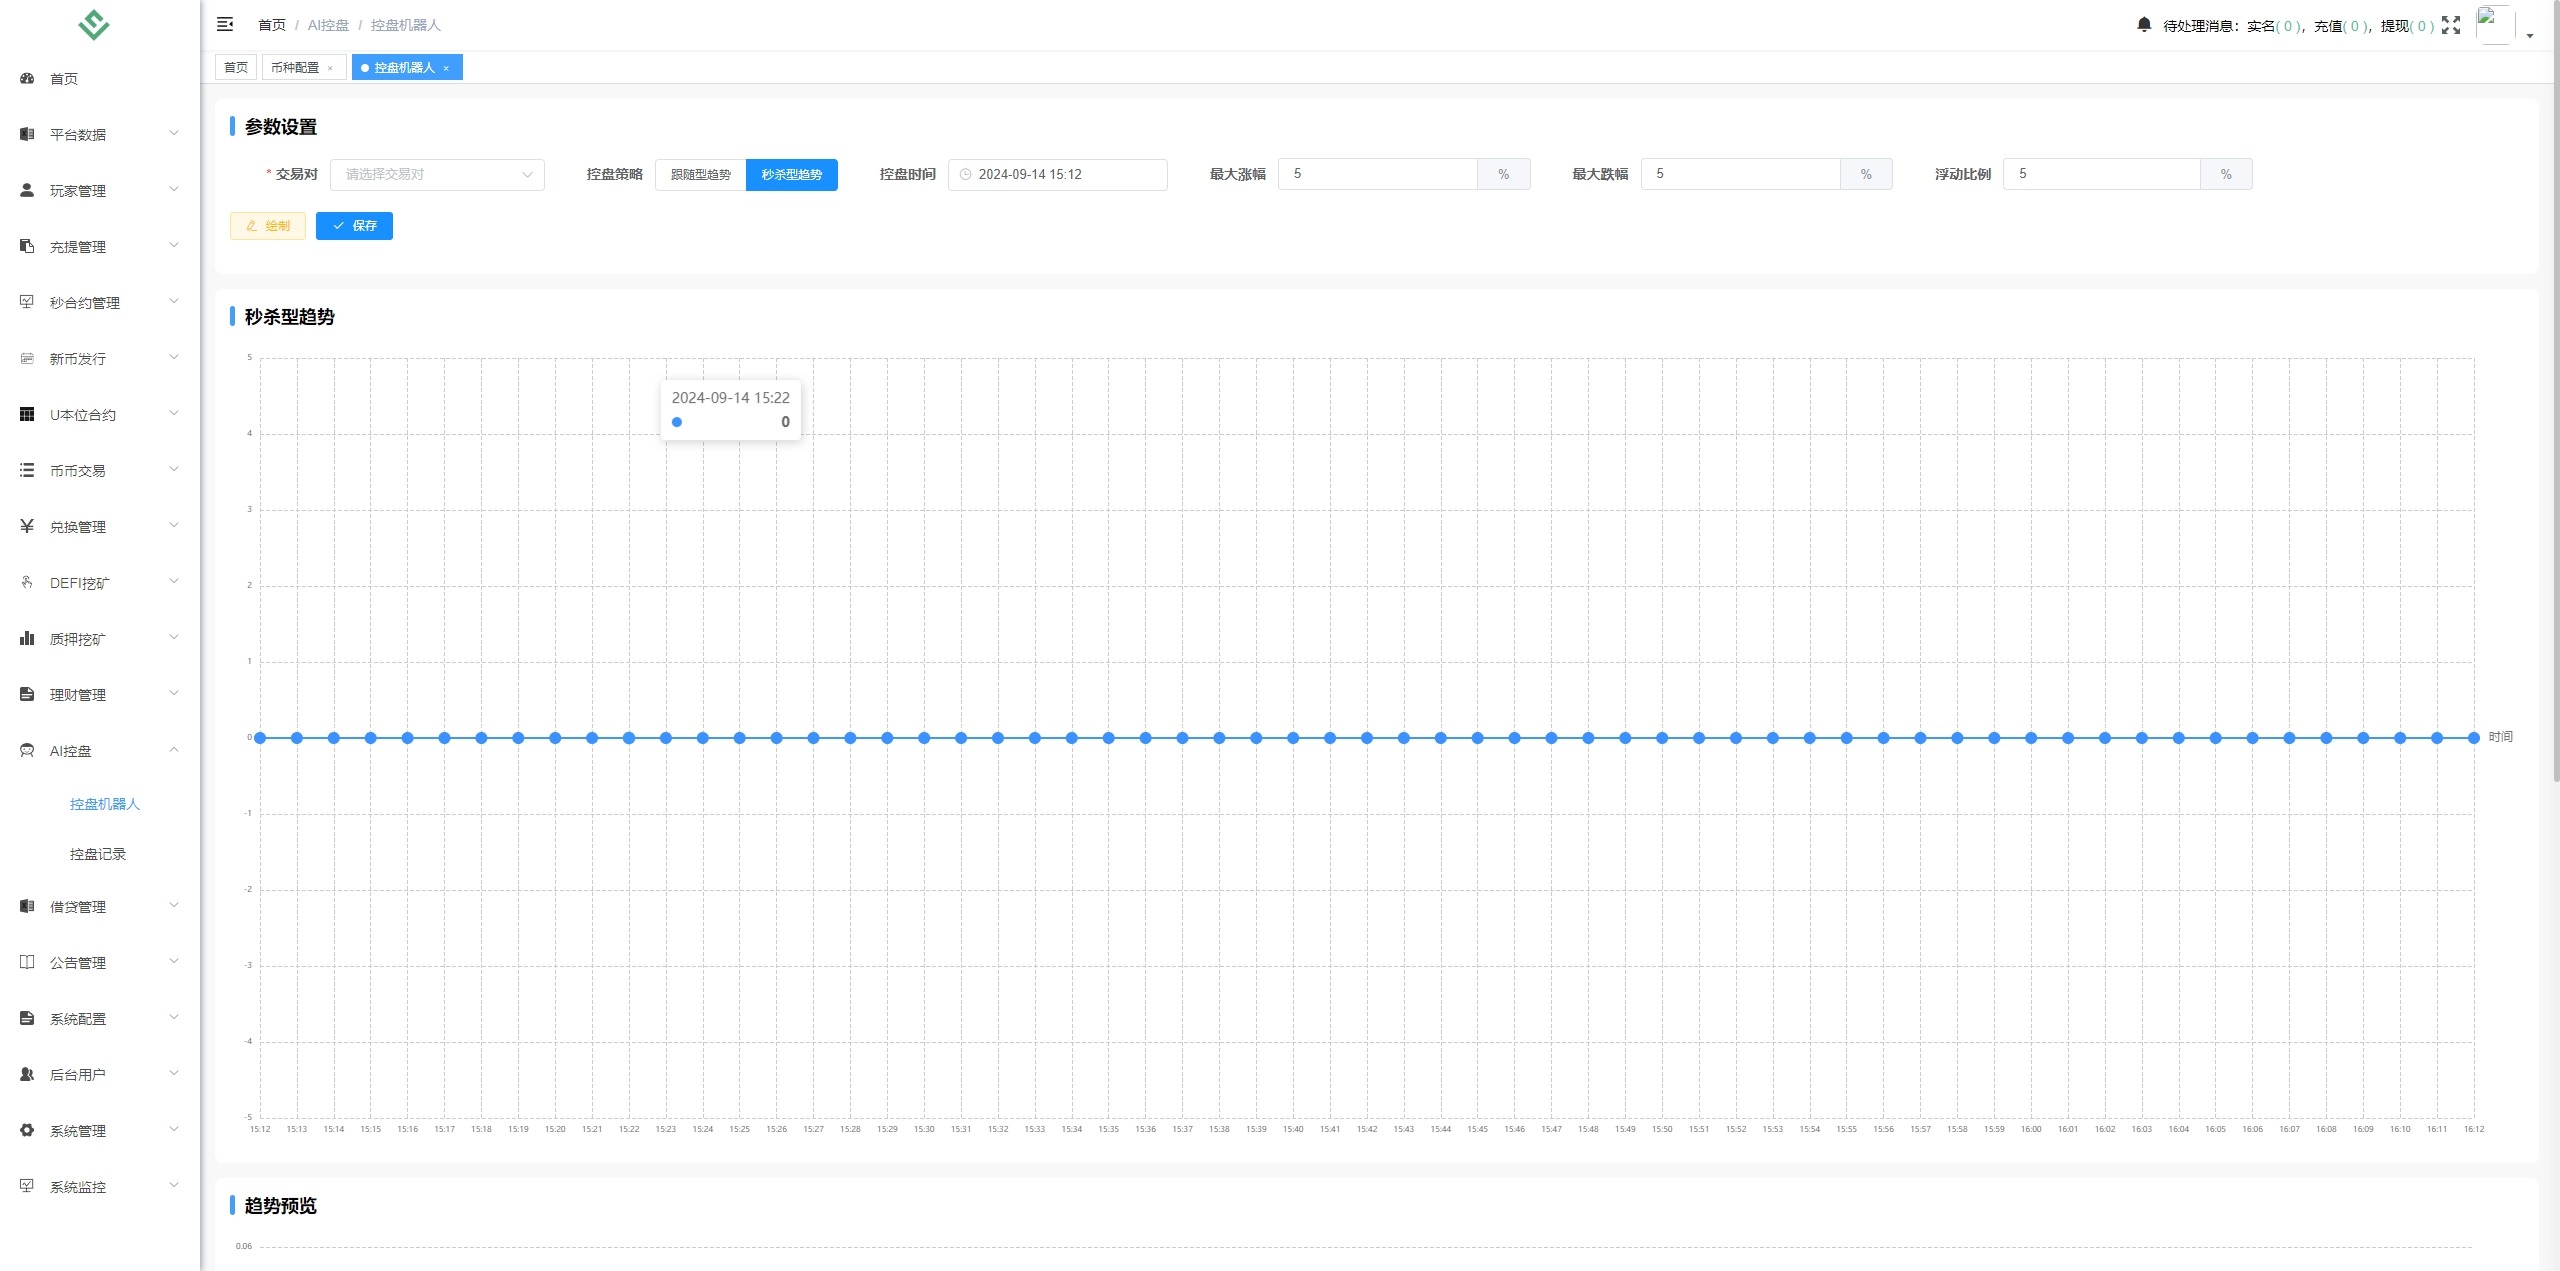Open the user avatar dropdown arrow

pos(2530,35)
